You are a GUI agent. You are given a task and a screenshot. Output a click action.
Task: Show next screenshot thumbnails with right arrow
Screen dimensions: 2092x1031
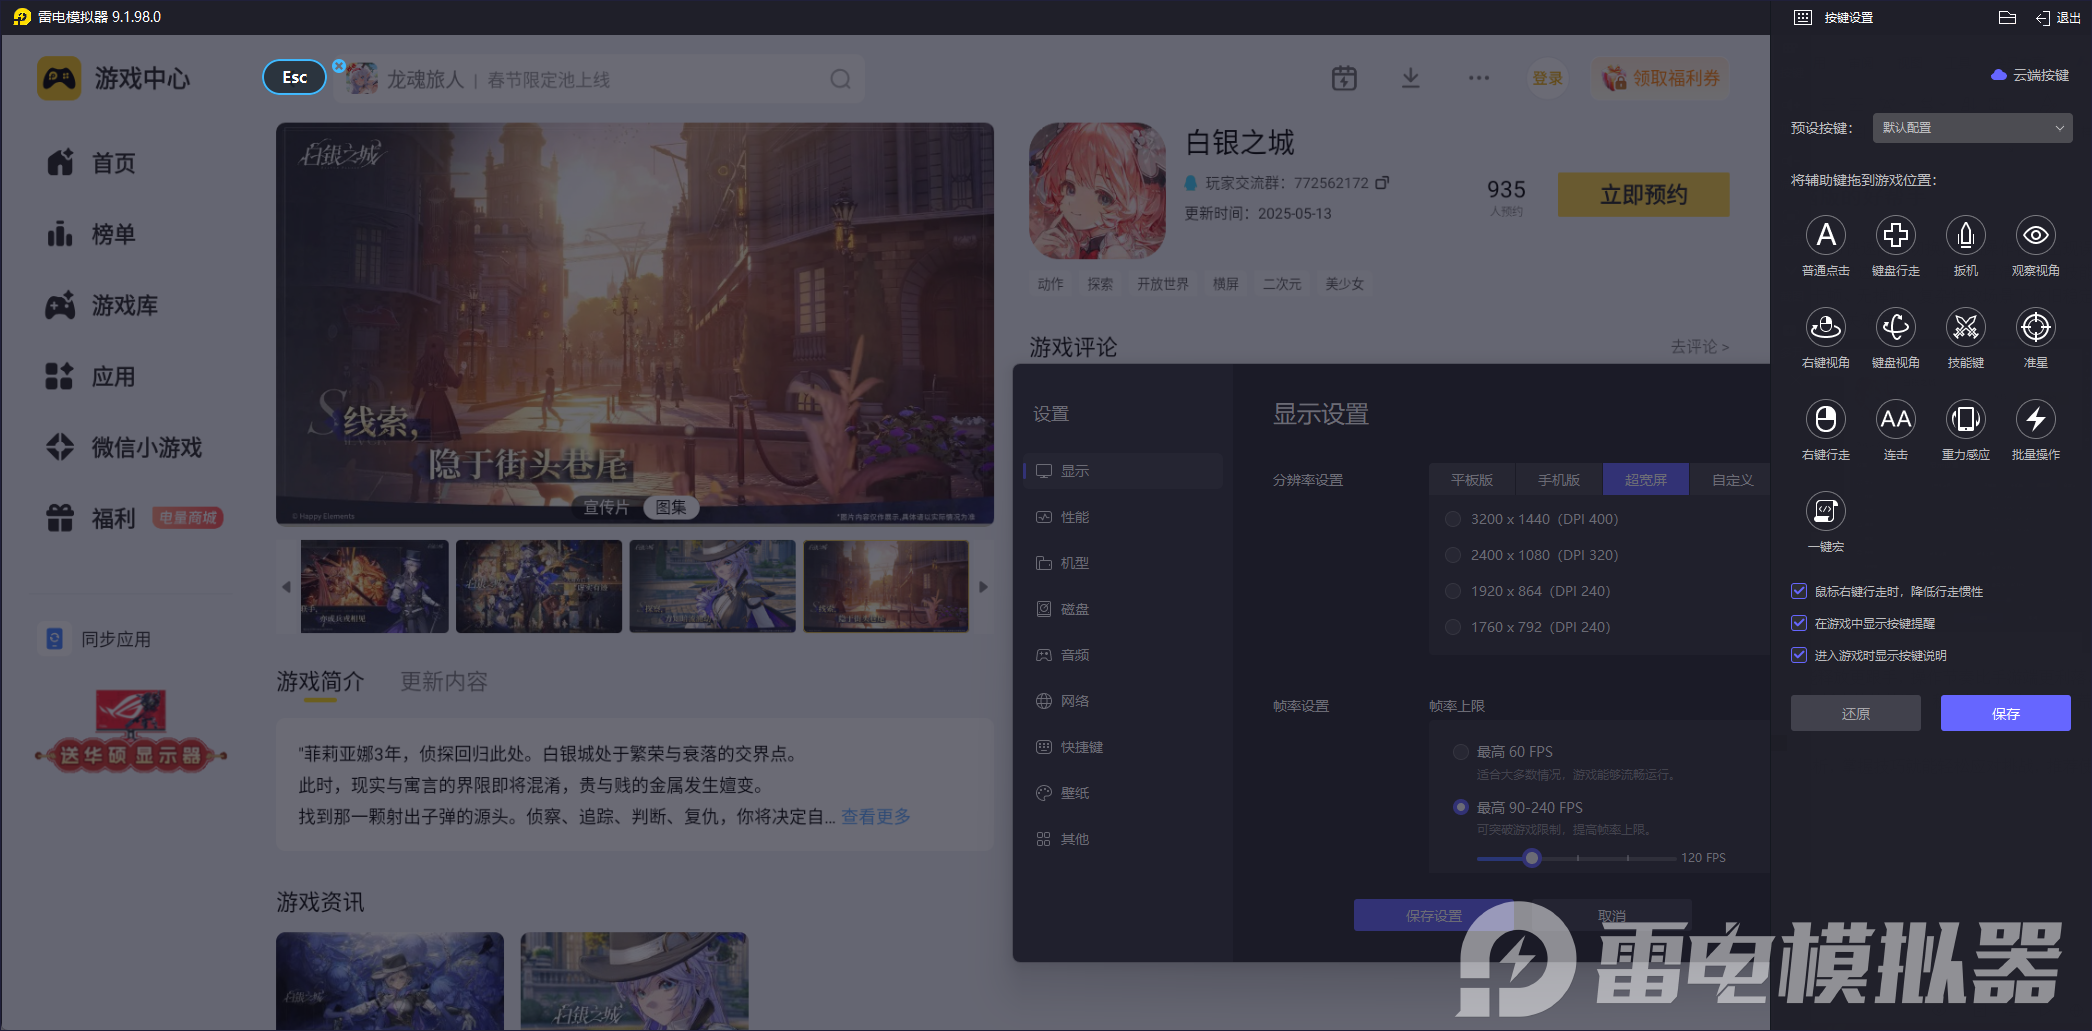[983, 587]
